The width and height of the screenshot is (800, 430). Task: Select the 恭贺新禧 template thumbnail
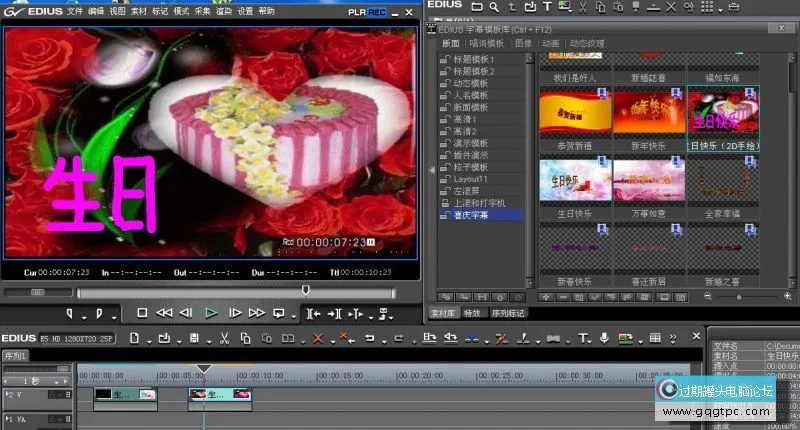575,113
